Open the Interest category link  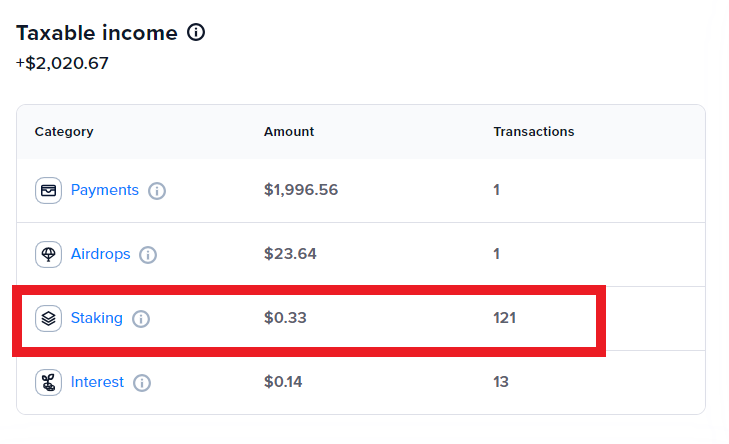point(97,382)
